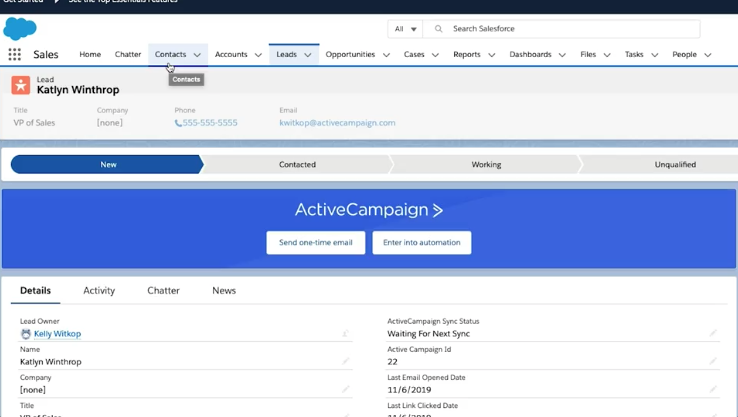Open the Reports navigation tab
Image resolution: width=738 pixels, height=417 pixels.
click(x=467, y=55)
